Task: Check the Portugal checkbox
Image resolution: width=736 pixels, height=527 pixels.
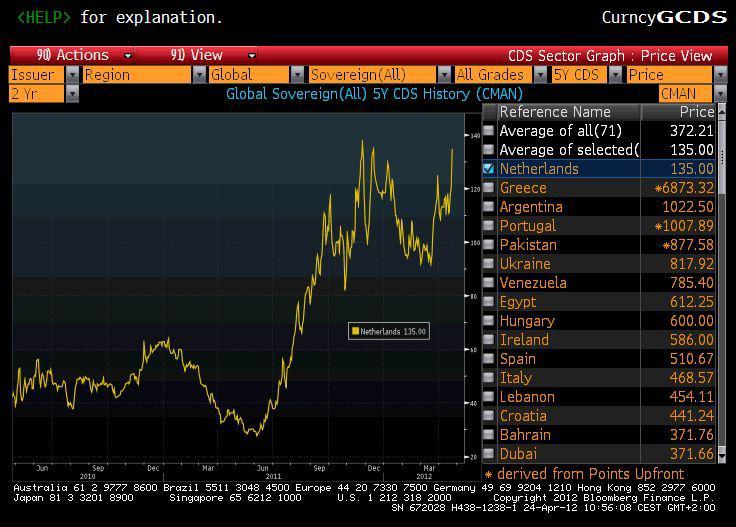Action: (x=489, y=226)
